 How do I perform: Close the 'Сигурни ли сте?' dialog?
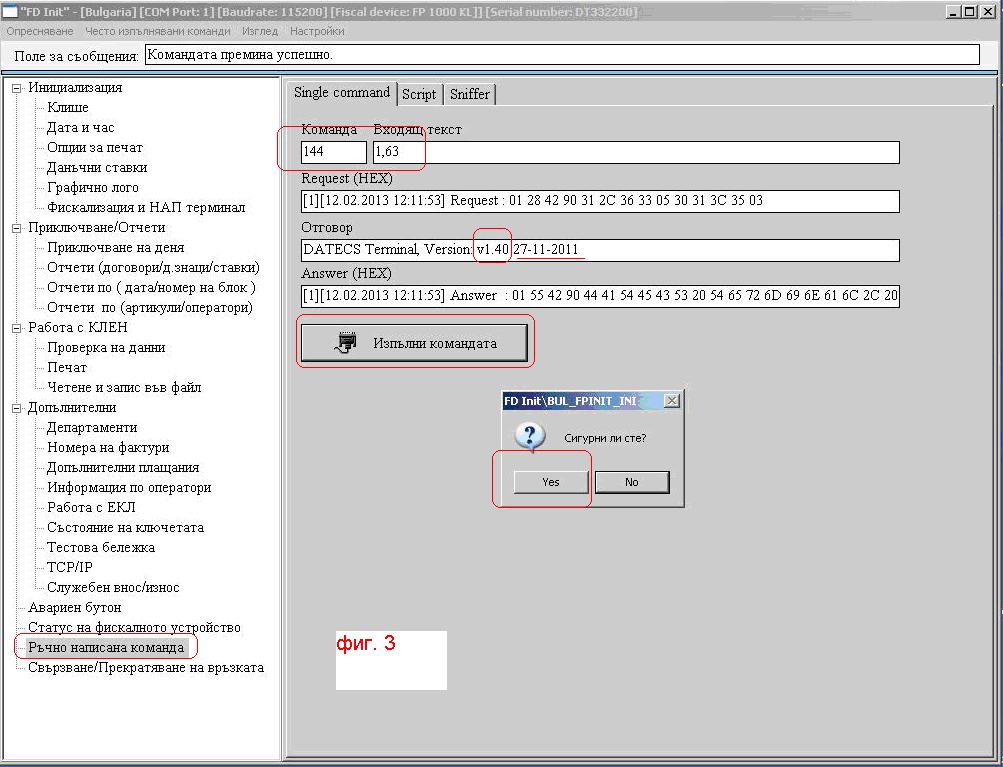click(x=671, y=400)
